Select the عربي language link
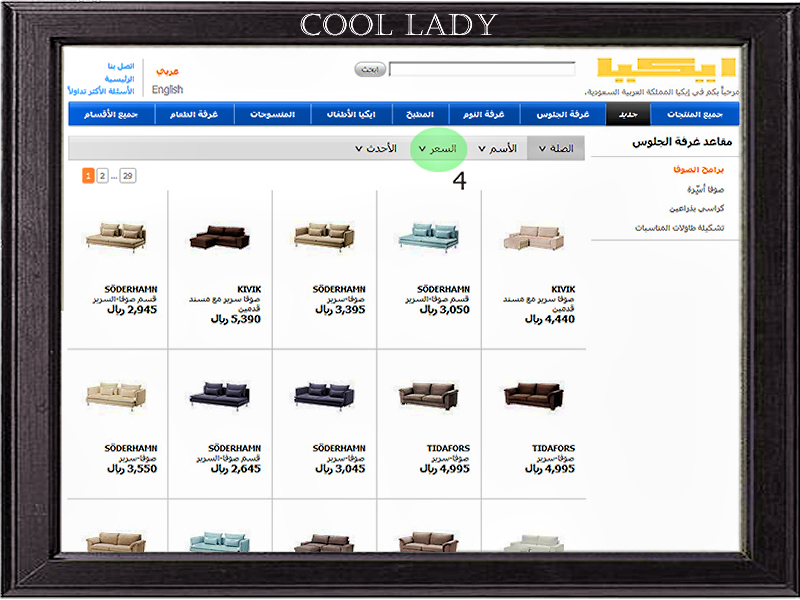 point(167,71)
